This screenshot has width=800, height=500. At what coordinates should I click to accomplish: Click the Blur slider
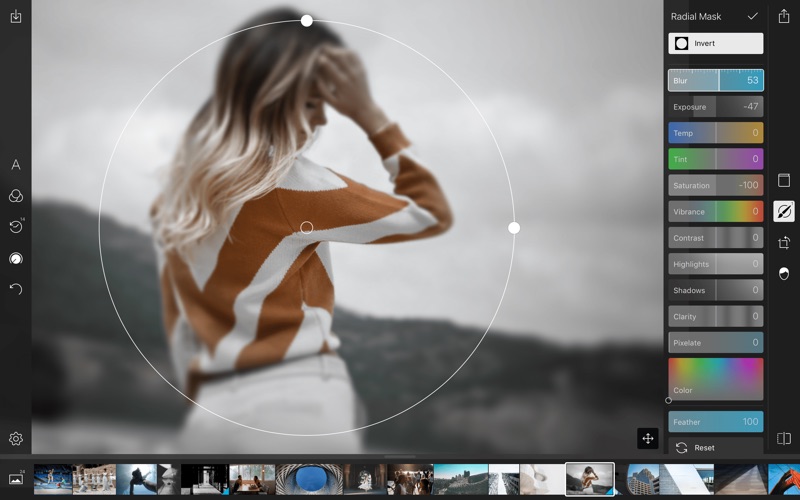click(x=715, y=81)
